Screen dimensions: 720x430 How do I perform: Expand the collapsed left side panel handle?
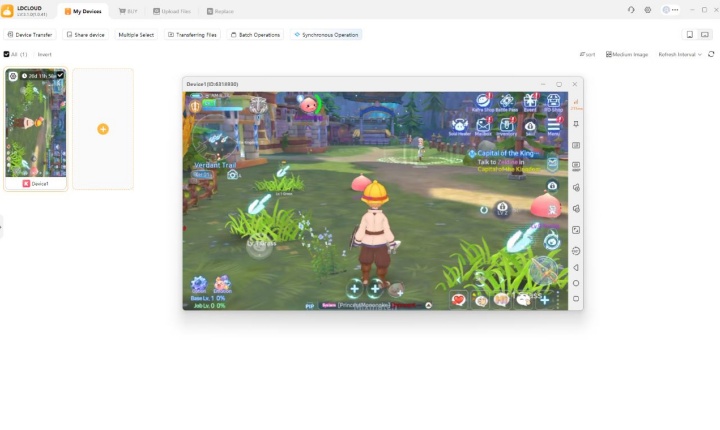(1, 227)
